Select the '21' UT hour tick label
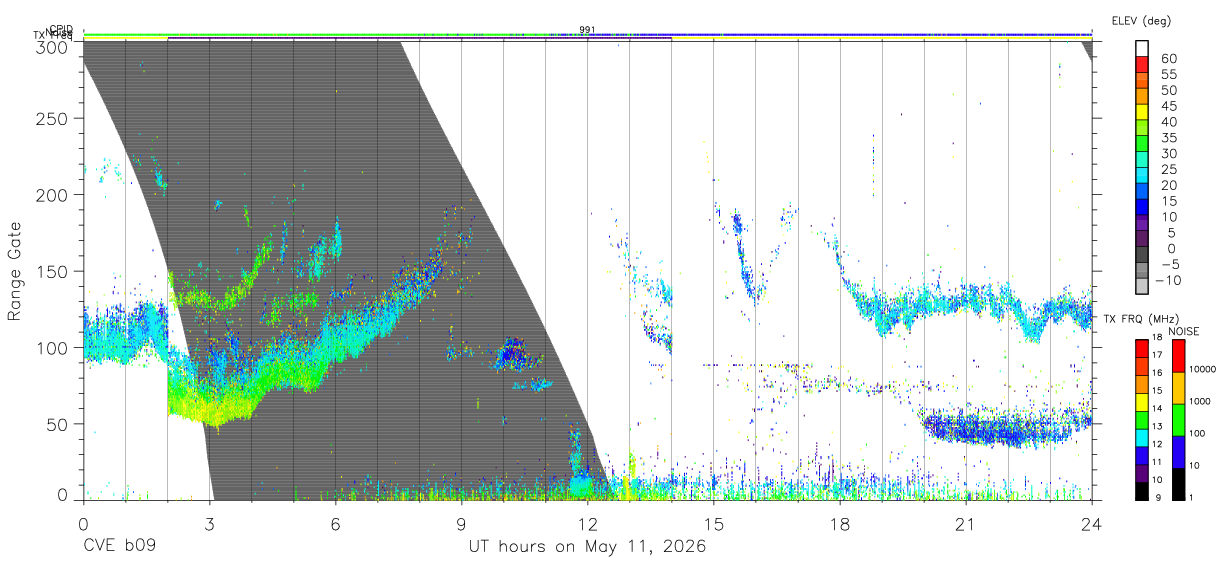This screenshot has width=1228, height=567. pos(966,523)
